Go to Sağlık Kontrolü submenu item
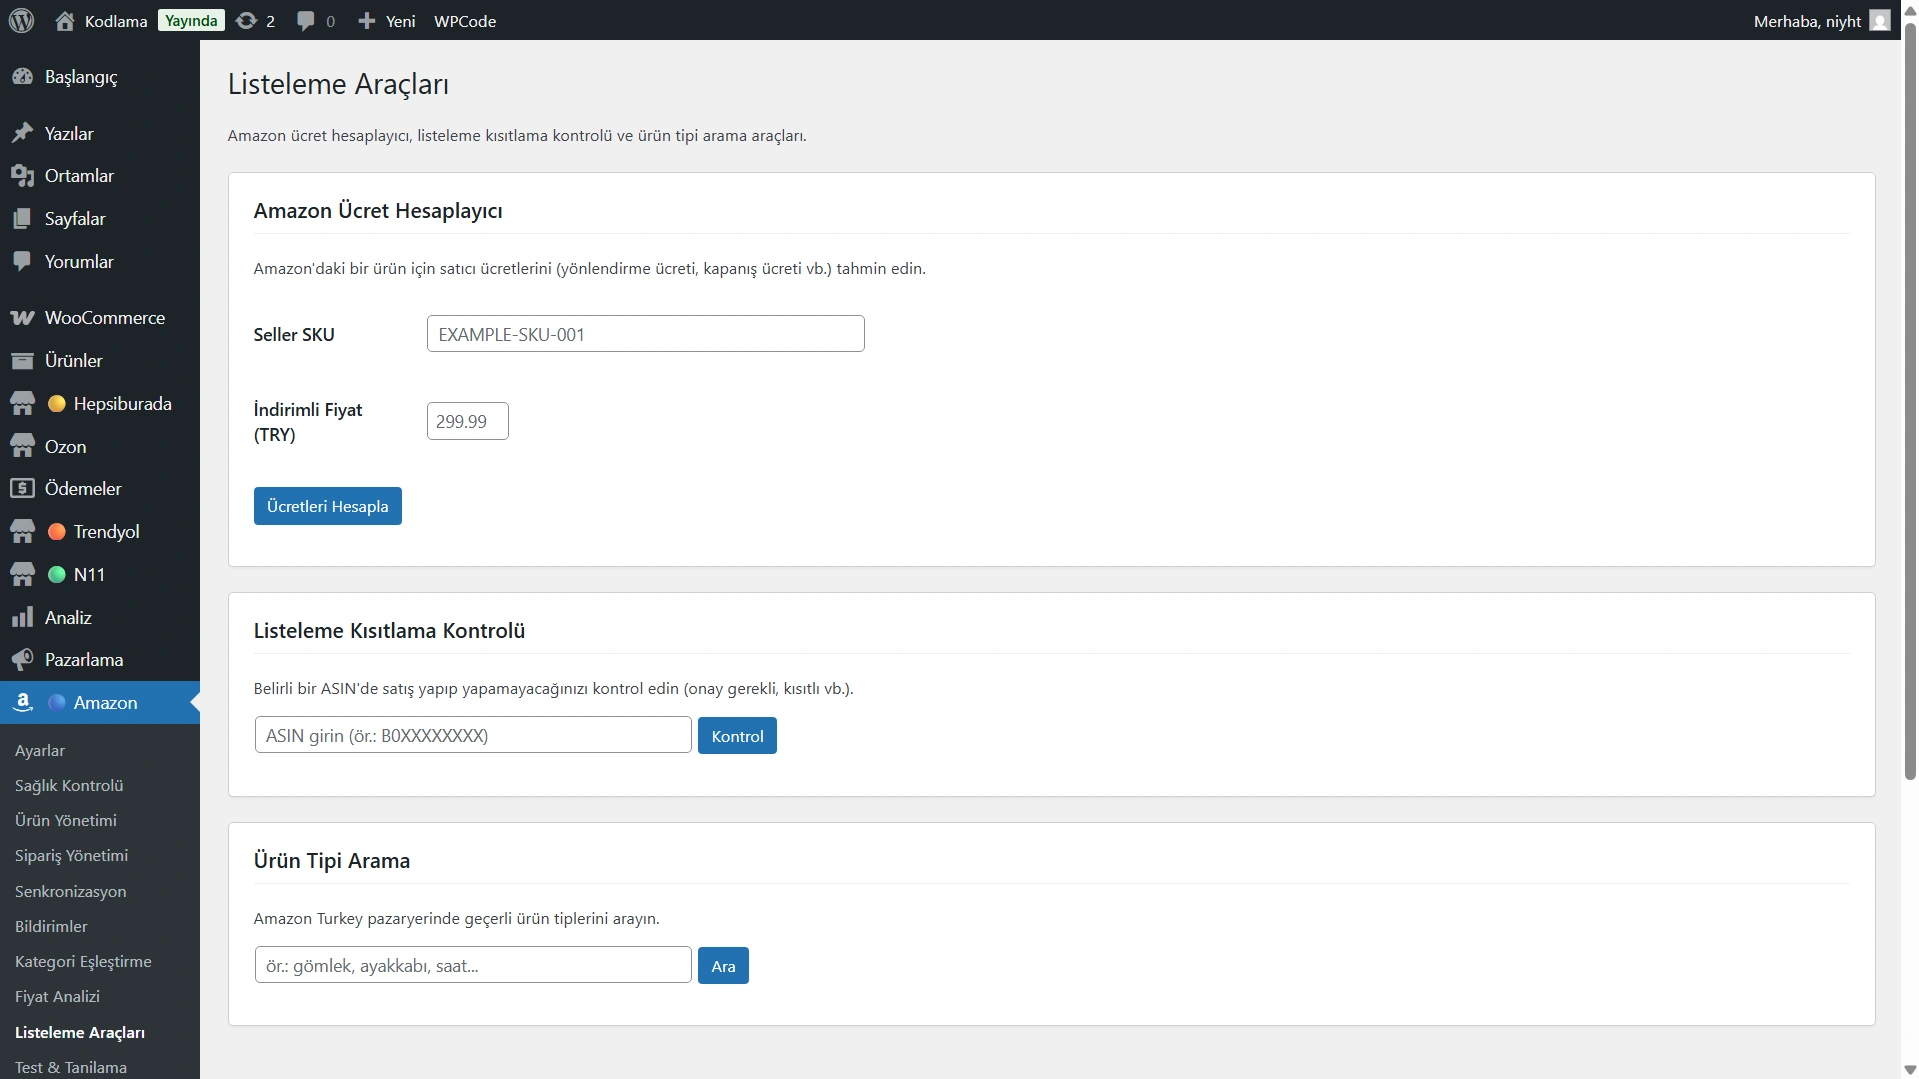Image resolution: width=1919 pixels, height=1079 pixels. click(69, 786)
